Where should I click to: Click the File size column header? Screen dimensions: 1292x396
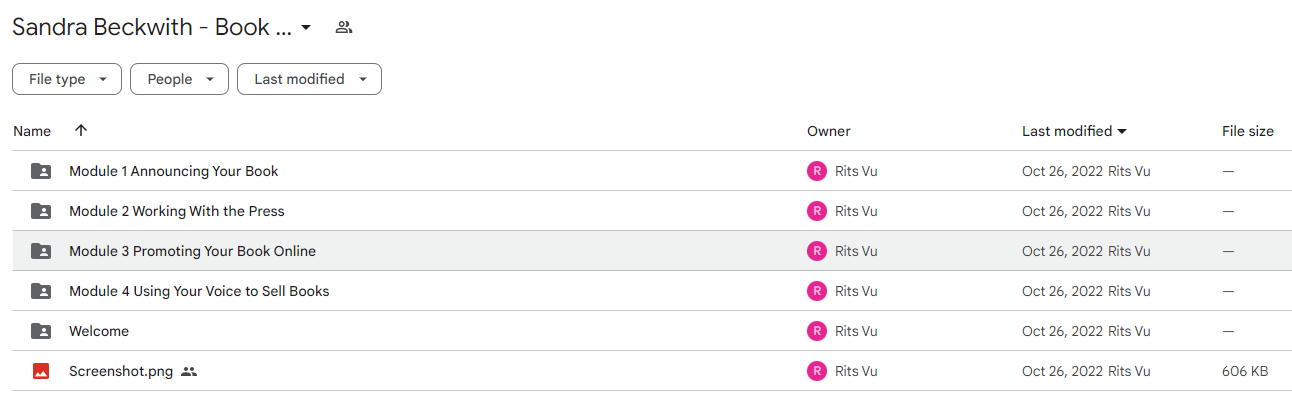point(1248,131)
